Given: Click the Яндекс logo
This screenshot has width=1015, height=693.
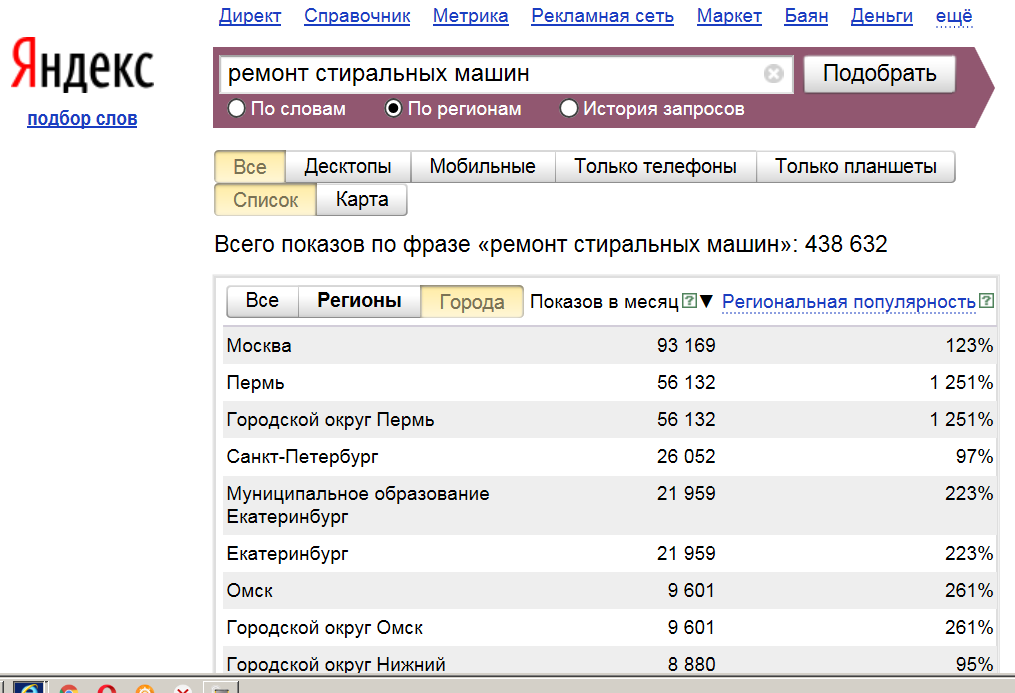Looking at the screenshot, I should pos(82,69).
